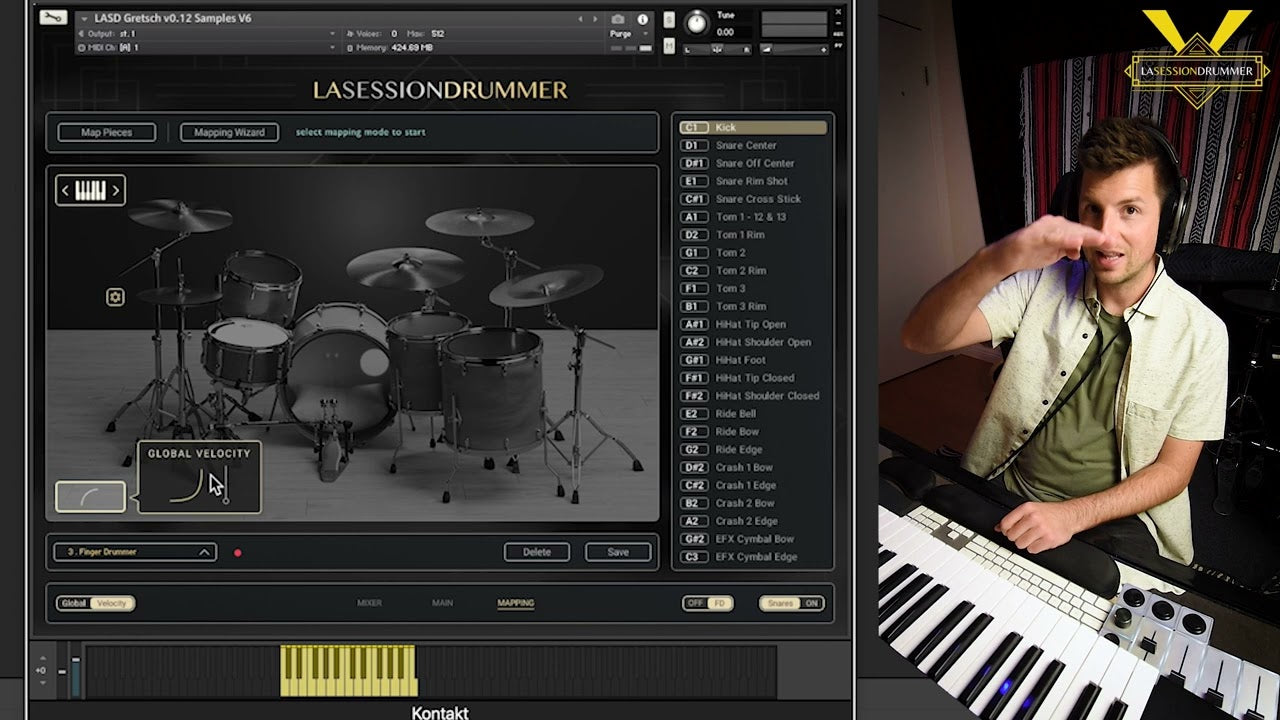Select Tom 1 - 12 & 13 row
This screenshot has height=720, width=1280.
point(753,217)
